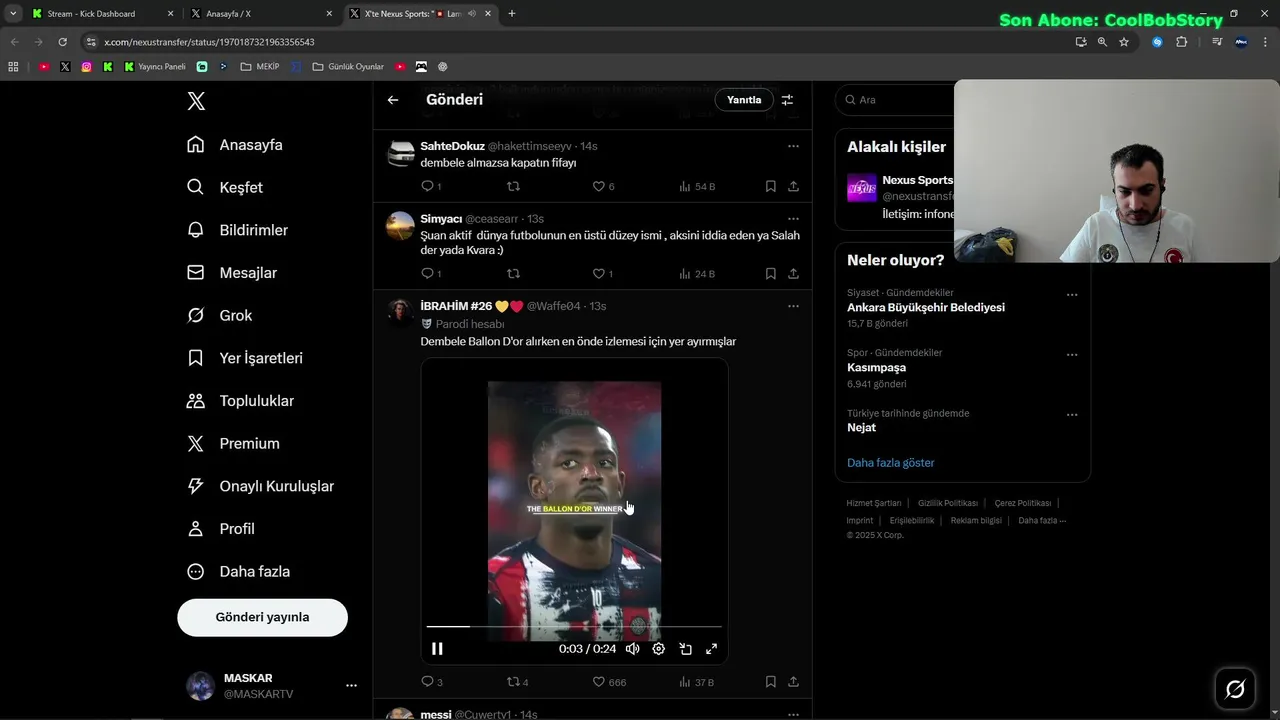Viewport: 1280px width, 720px height.
Task: Open more options on İBRAHİM #26's reply
Action: pos(793,306)
